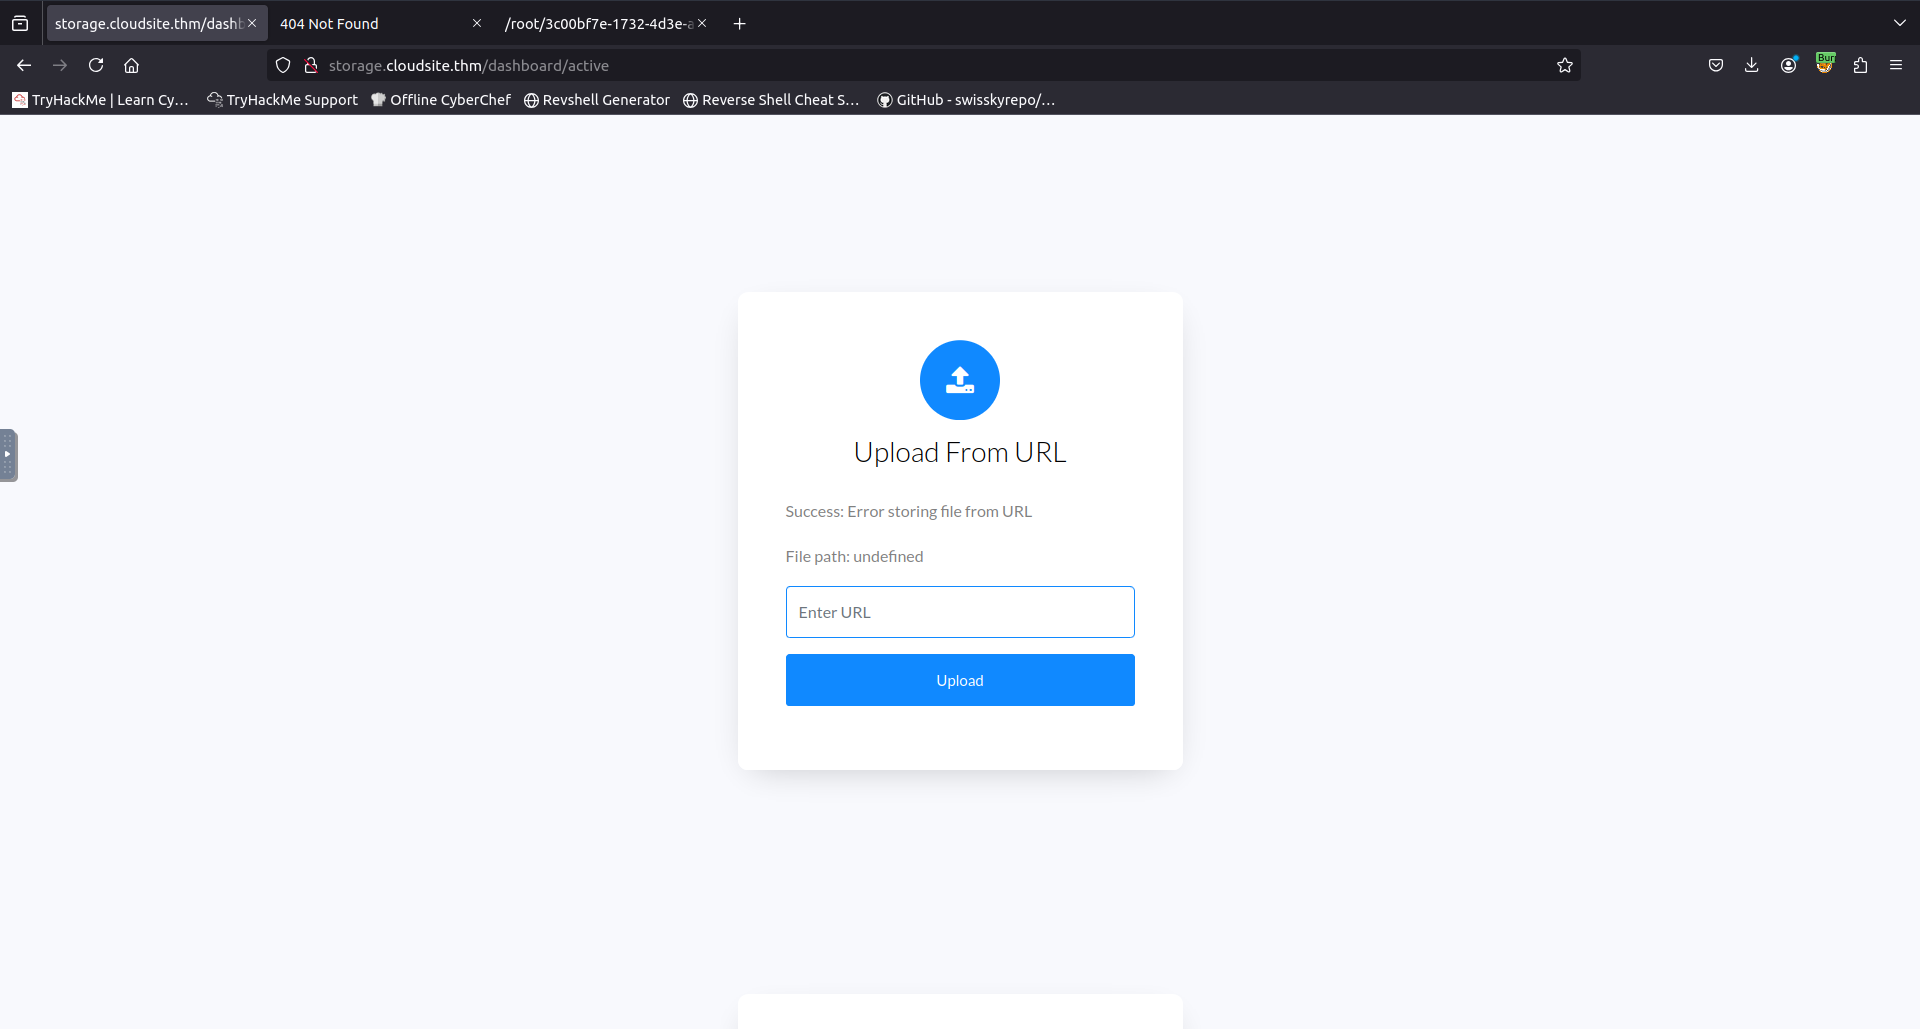Viewport: 1920px width, 1029px height.
Task: Open the extensions puzzle icon
Action: click(x=1860, y=65)
